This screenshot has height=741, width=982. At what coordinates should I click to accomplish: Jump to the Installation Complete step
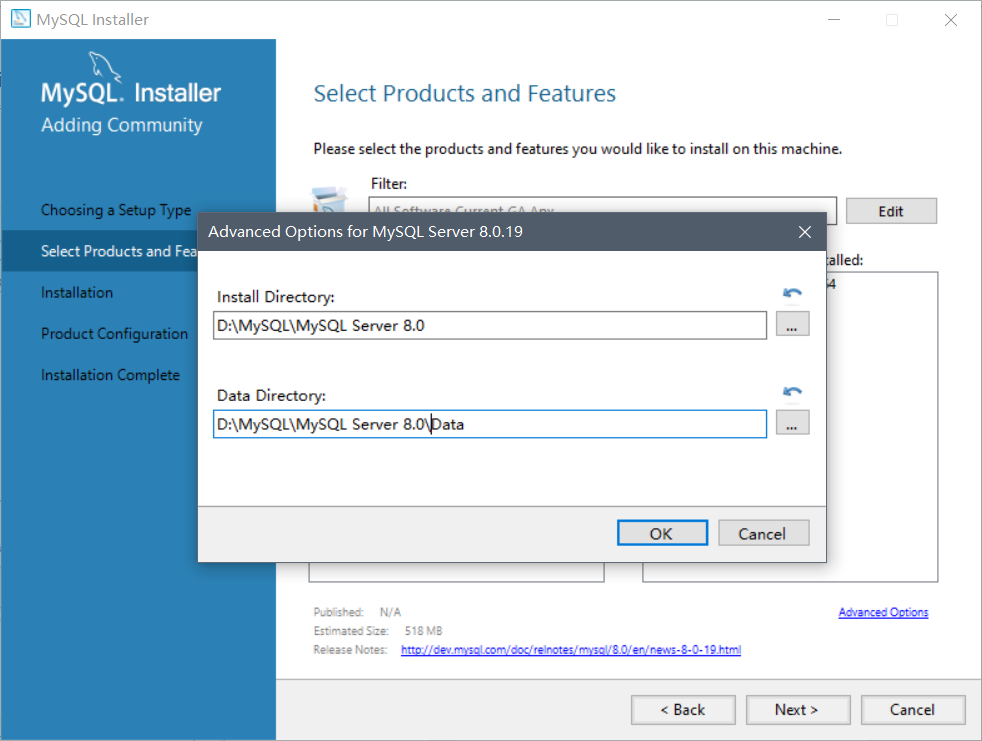click(110, 375)
